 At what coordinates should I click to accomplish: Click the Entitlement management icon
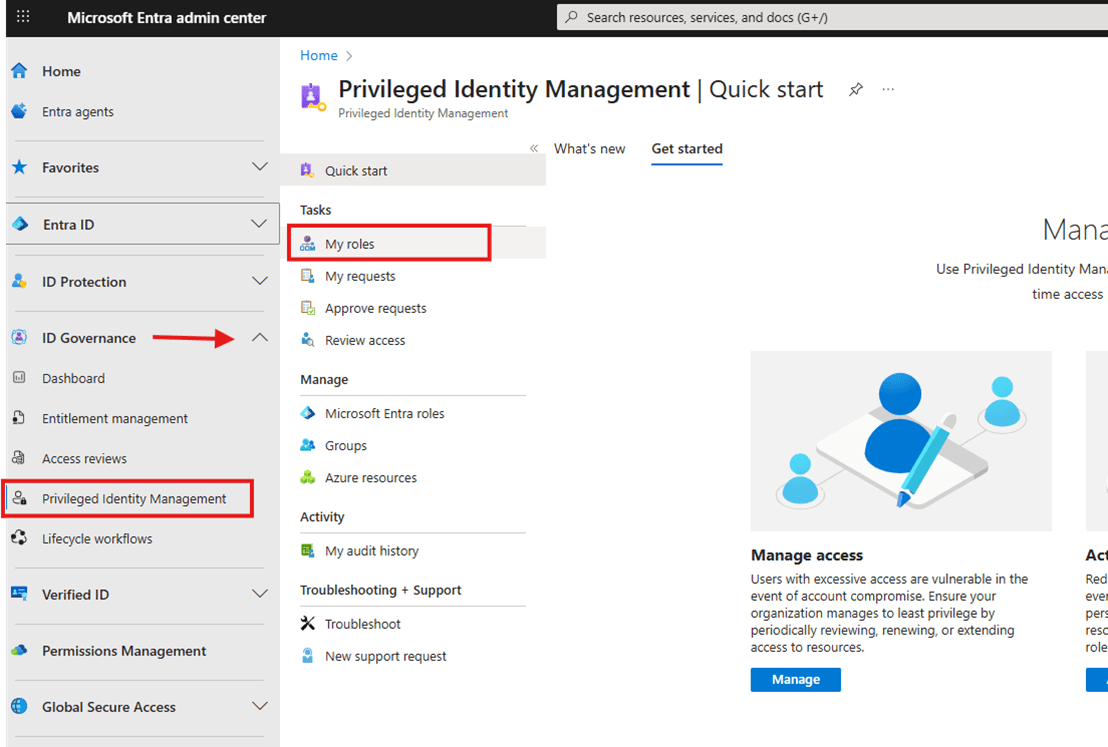19,418
